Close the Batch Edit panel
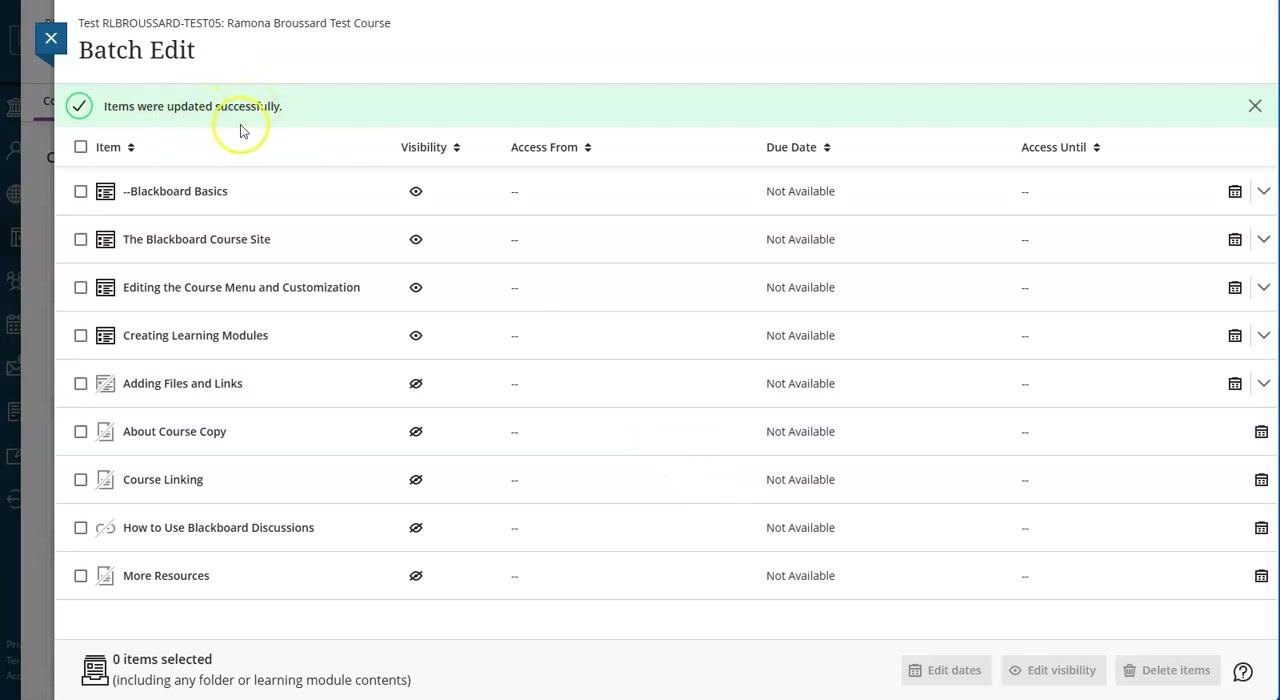The width and height of the screenshot is (1280, 700). click(x=51, y=38)
